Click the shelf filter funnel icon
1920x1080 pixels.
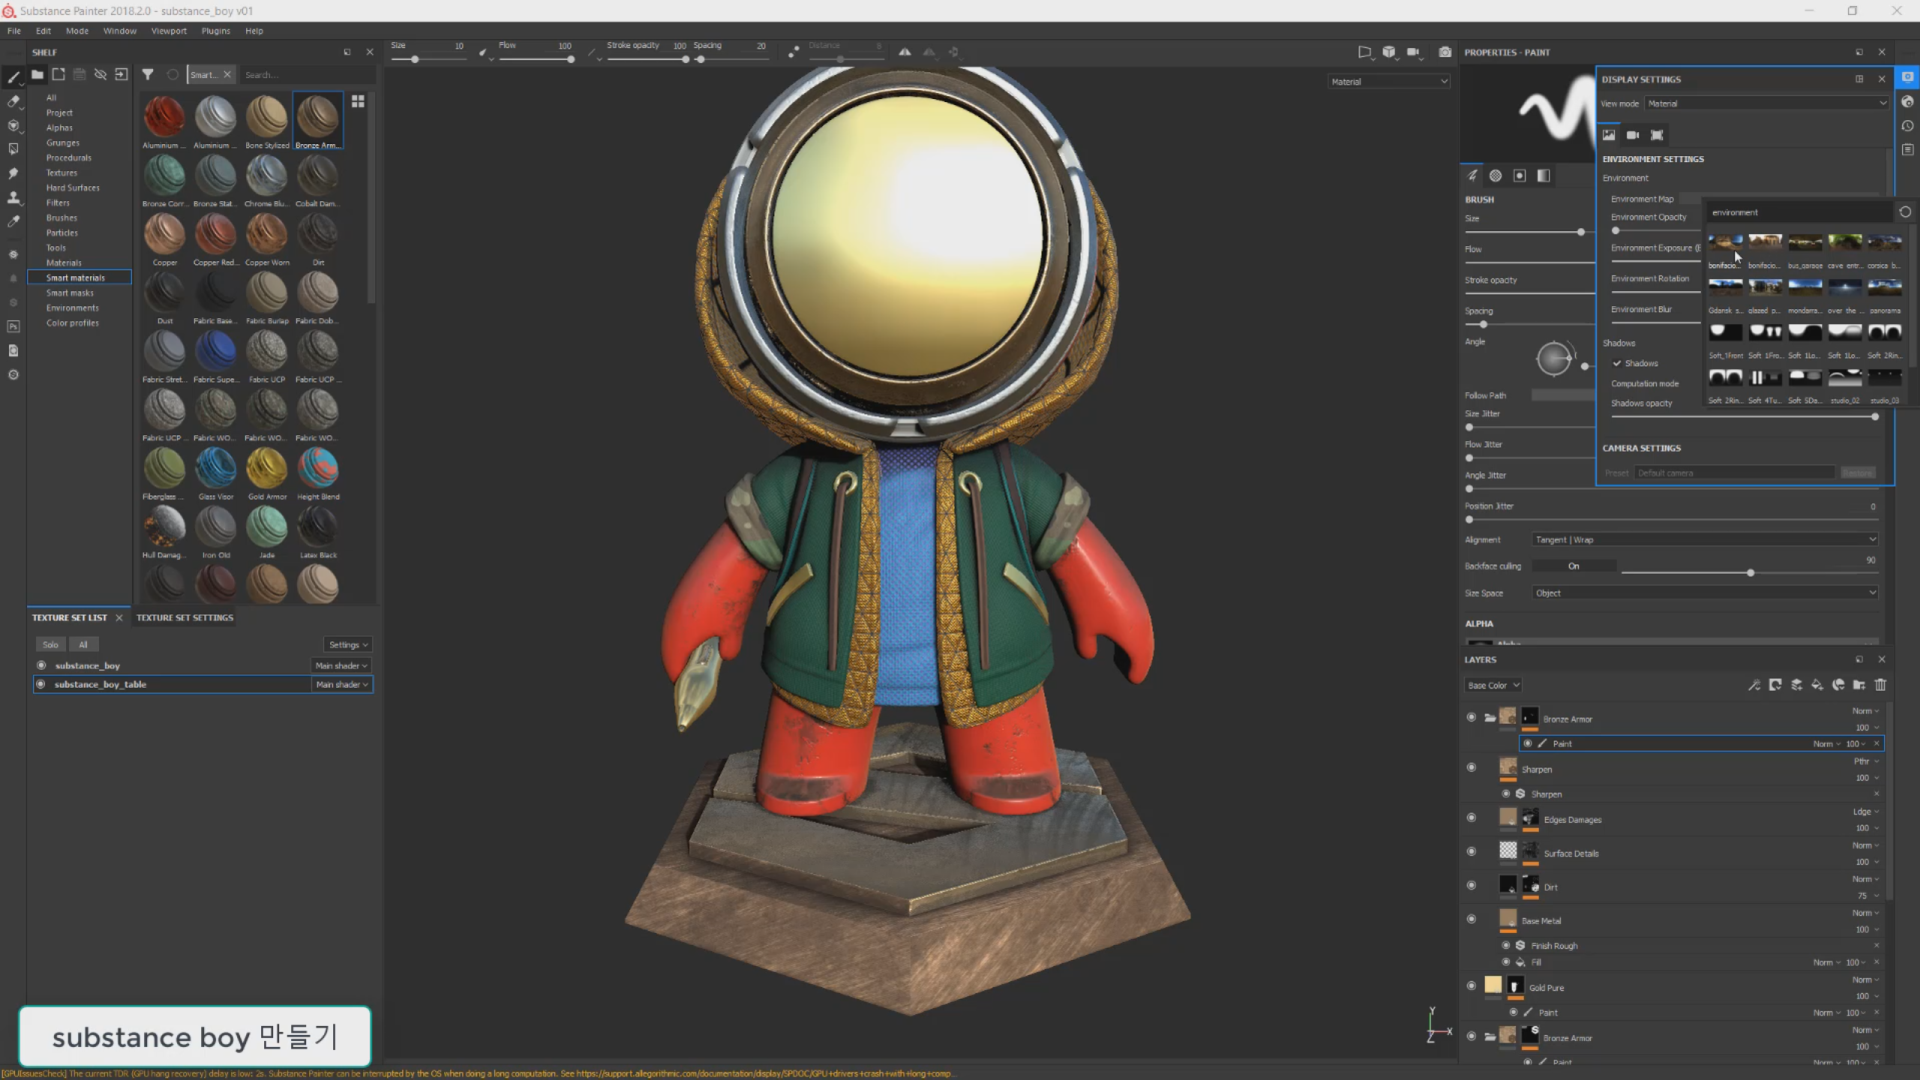coord(148,74)
